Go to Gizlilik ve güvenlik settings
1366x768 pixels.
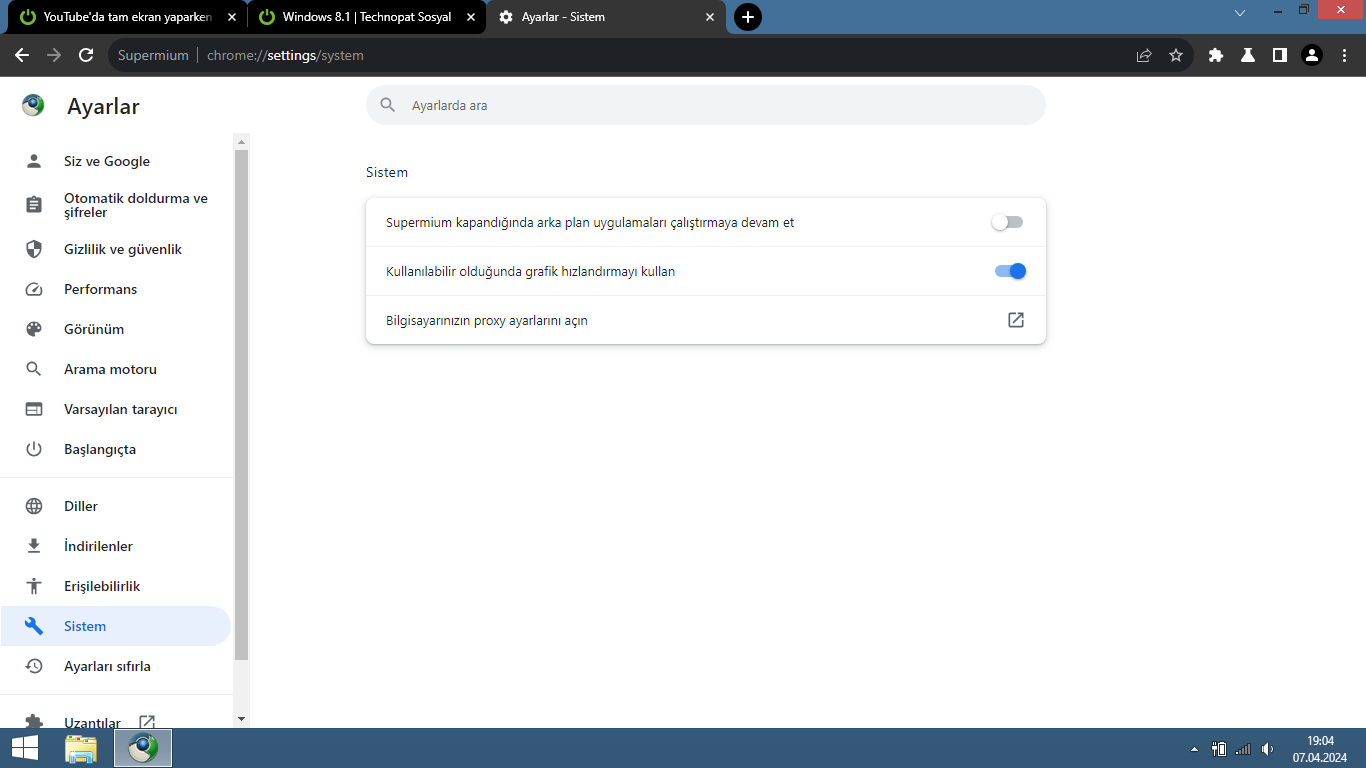pyautogui.click(x=116, y=249)
